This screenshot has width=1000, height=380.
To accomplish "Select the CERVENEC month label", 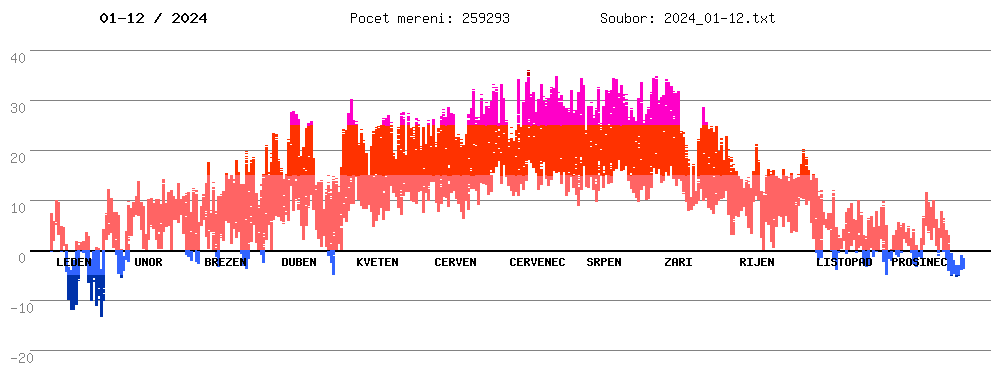I will 537,262.
